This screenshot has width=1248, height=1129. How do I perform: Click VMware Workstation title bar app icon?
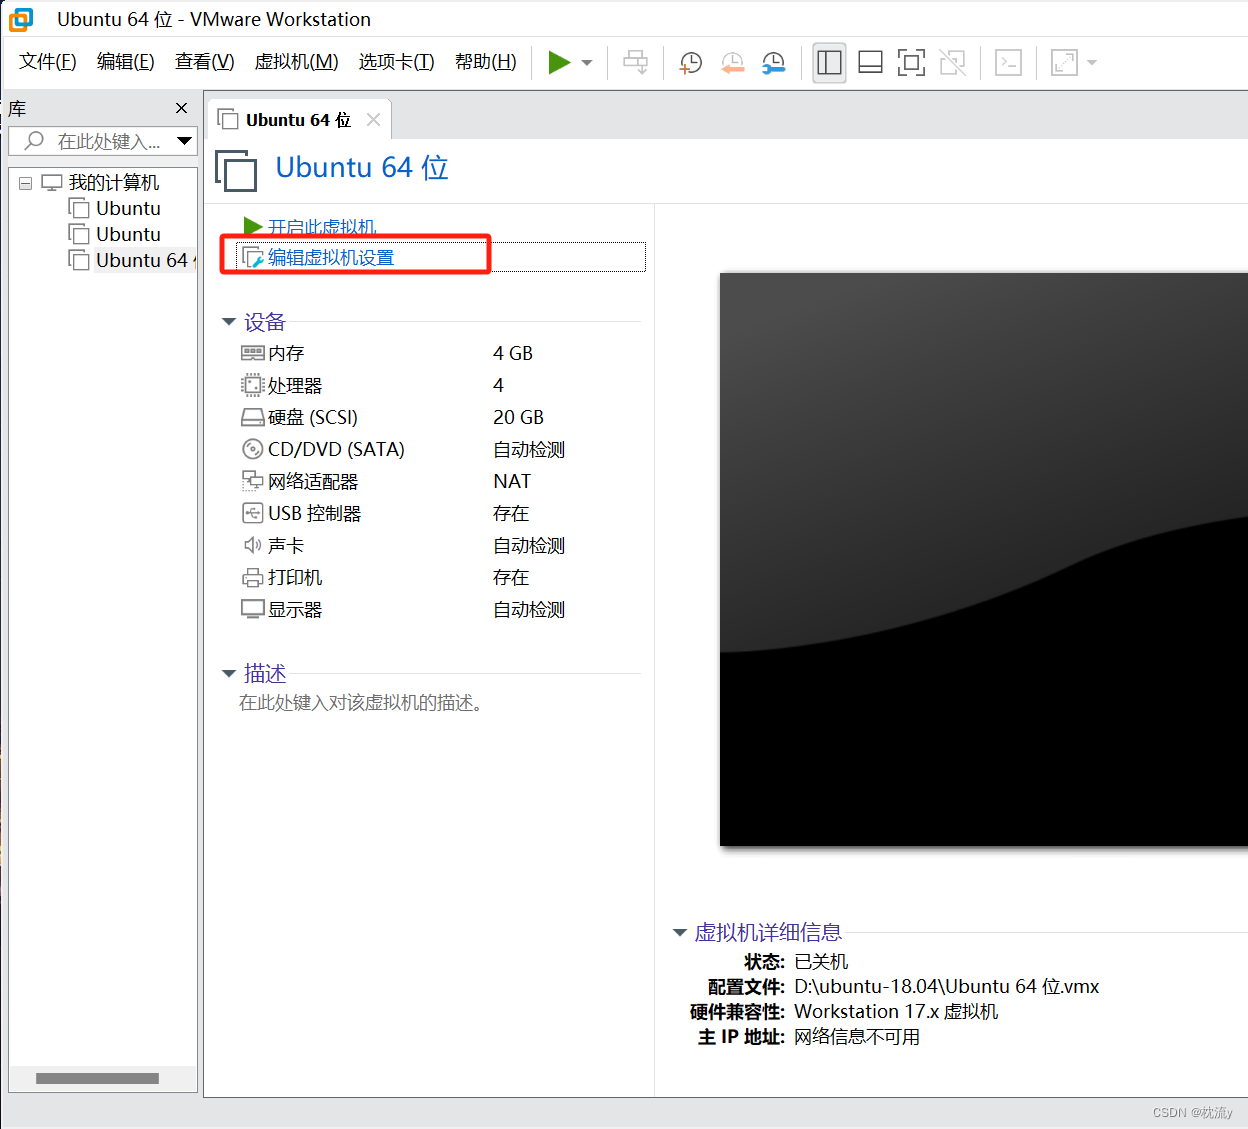(21, 19)
